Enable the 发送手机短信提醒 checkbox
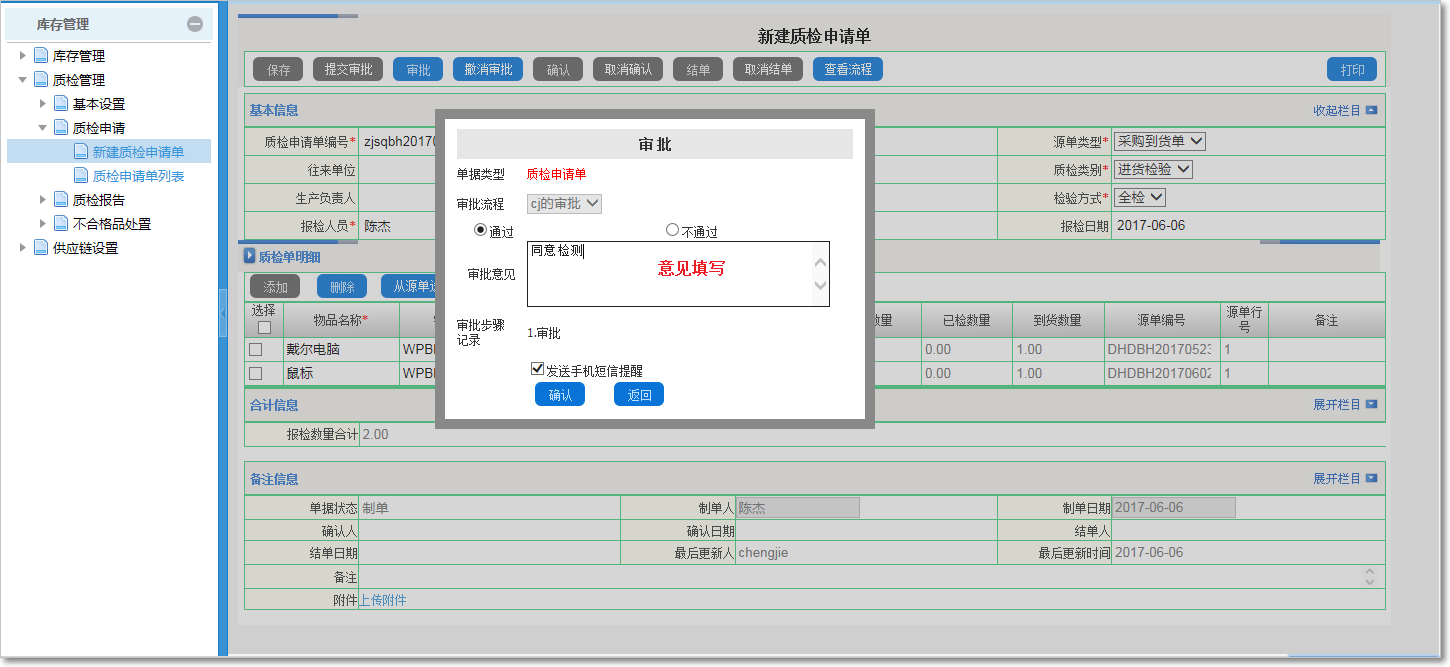The image size is (1450, 667). coord(537,367)
